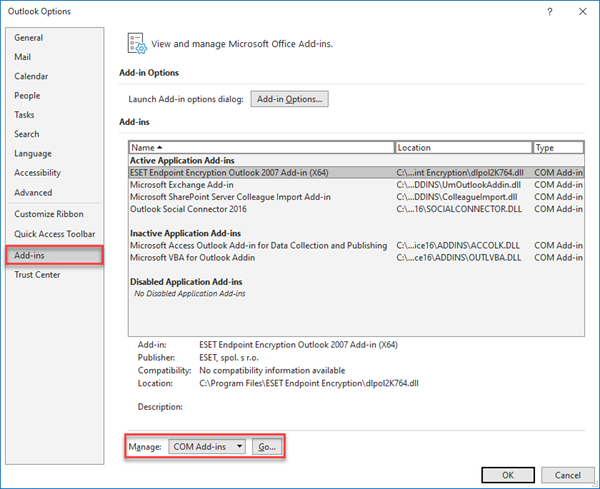Click the Go button next to Manage
This screenshot has width=600, height=489.
coord(267,447)
